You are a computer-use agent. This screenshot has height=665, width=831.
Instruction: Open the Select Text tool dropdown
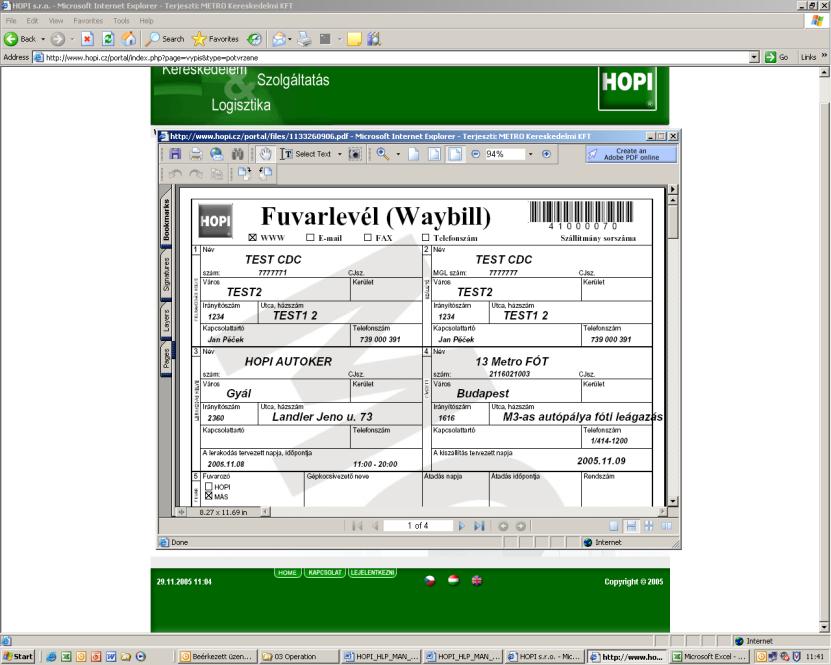[x=340, y=154]
